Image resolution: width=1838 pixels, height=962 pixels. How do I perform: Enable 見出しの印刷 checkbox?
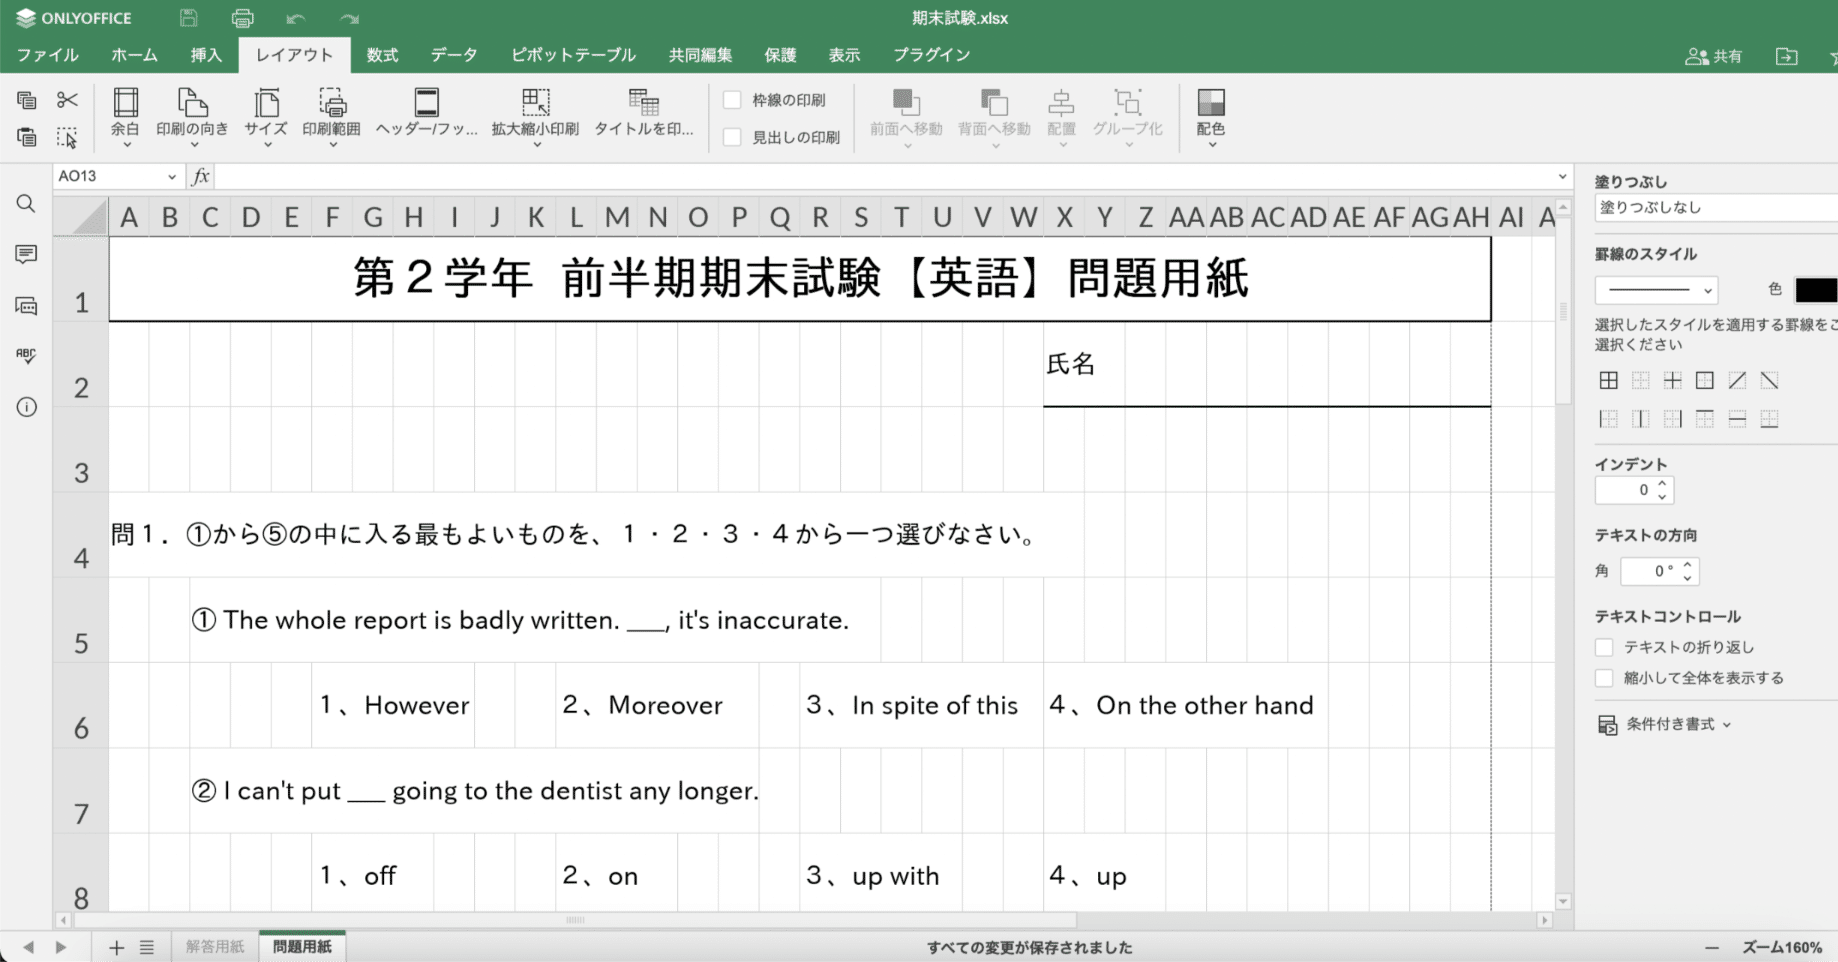pyautogui.click(x=731, y=137)
